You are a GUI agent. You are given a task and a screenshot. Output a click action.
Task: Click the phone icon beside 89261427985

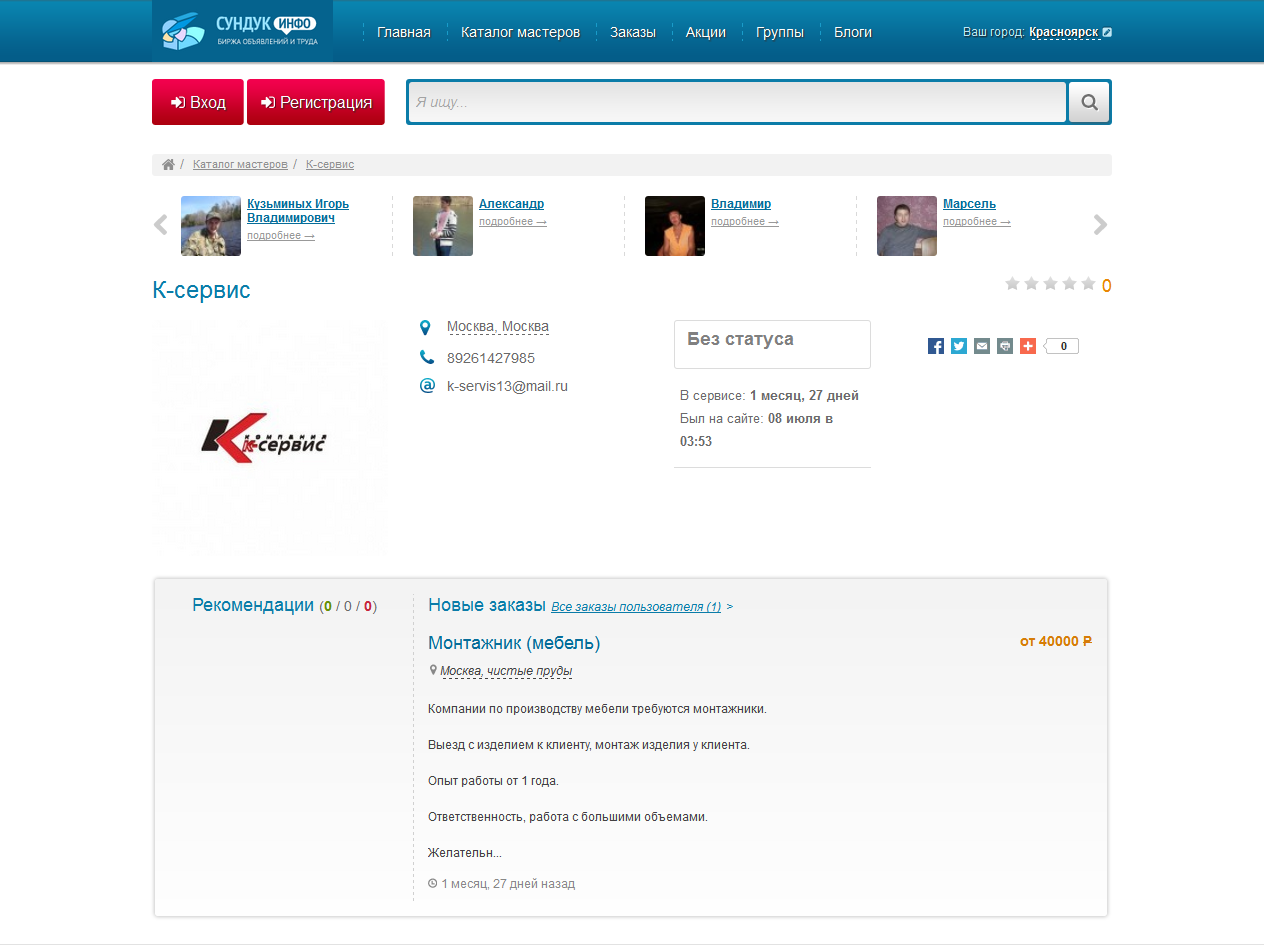pos(427,357)
